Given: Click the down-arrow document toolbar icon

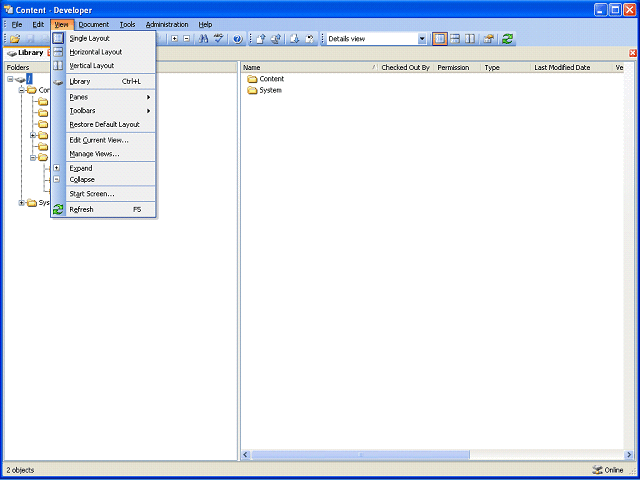Looking at the screenshot, I should click(x=295, y=39).
